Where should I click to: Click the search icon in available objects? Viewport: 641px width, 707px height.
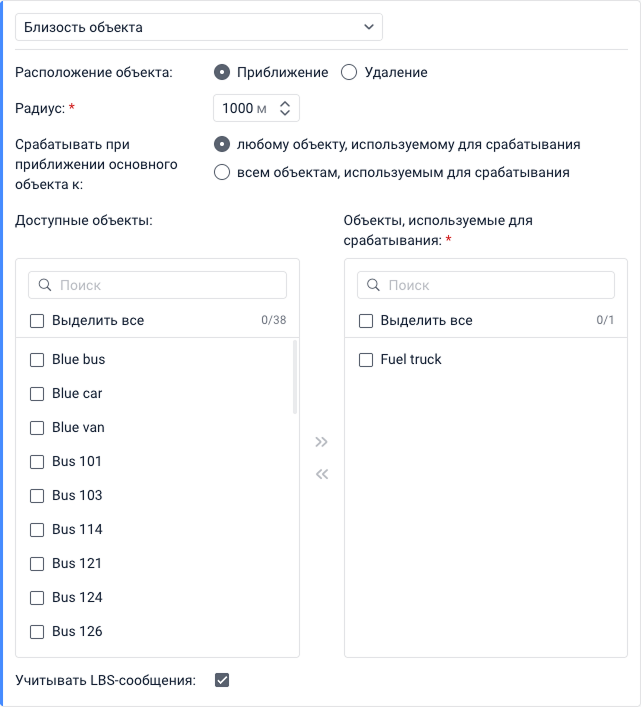[x=44, y=285]
